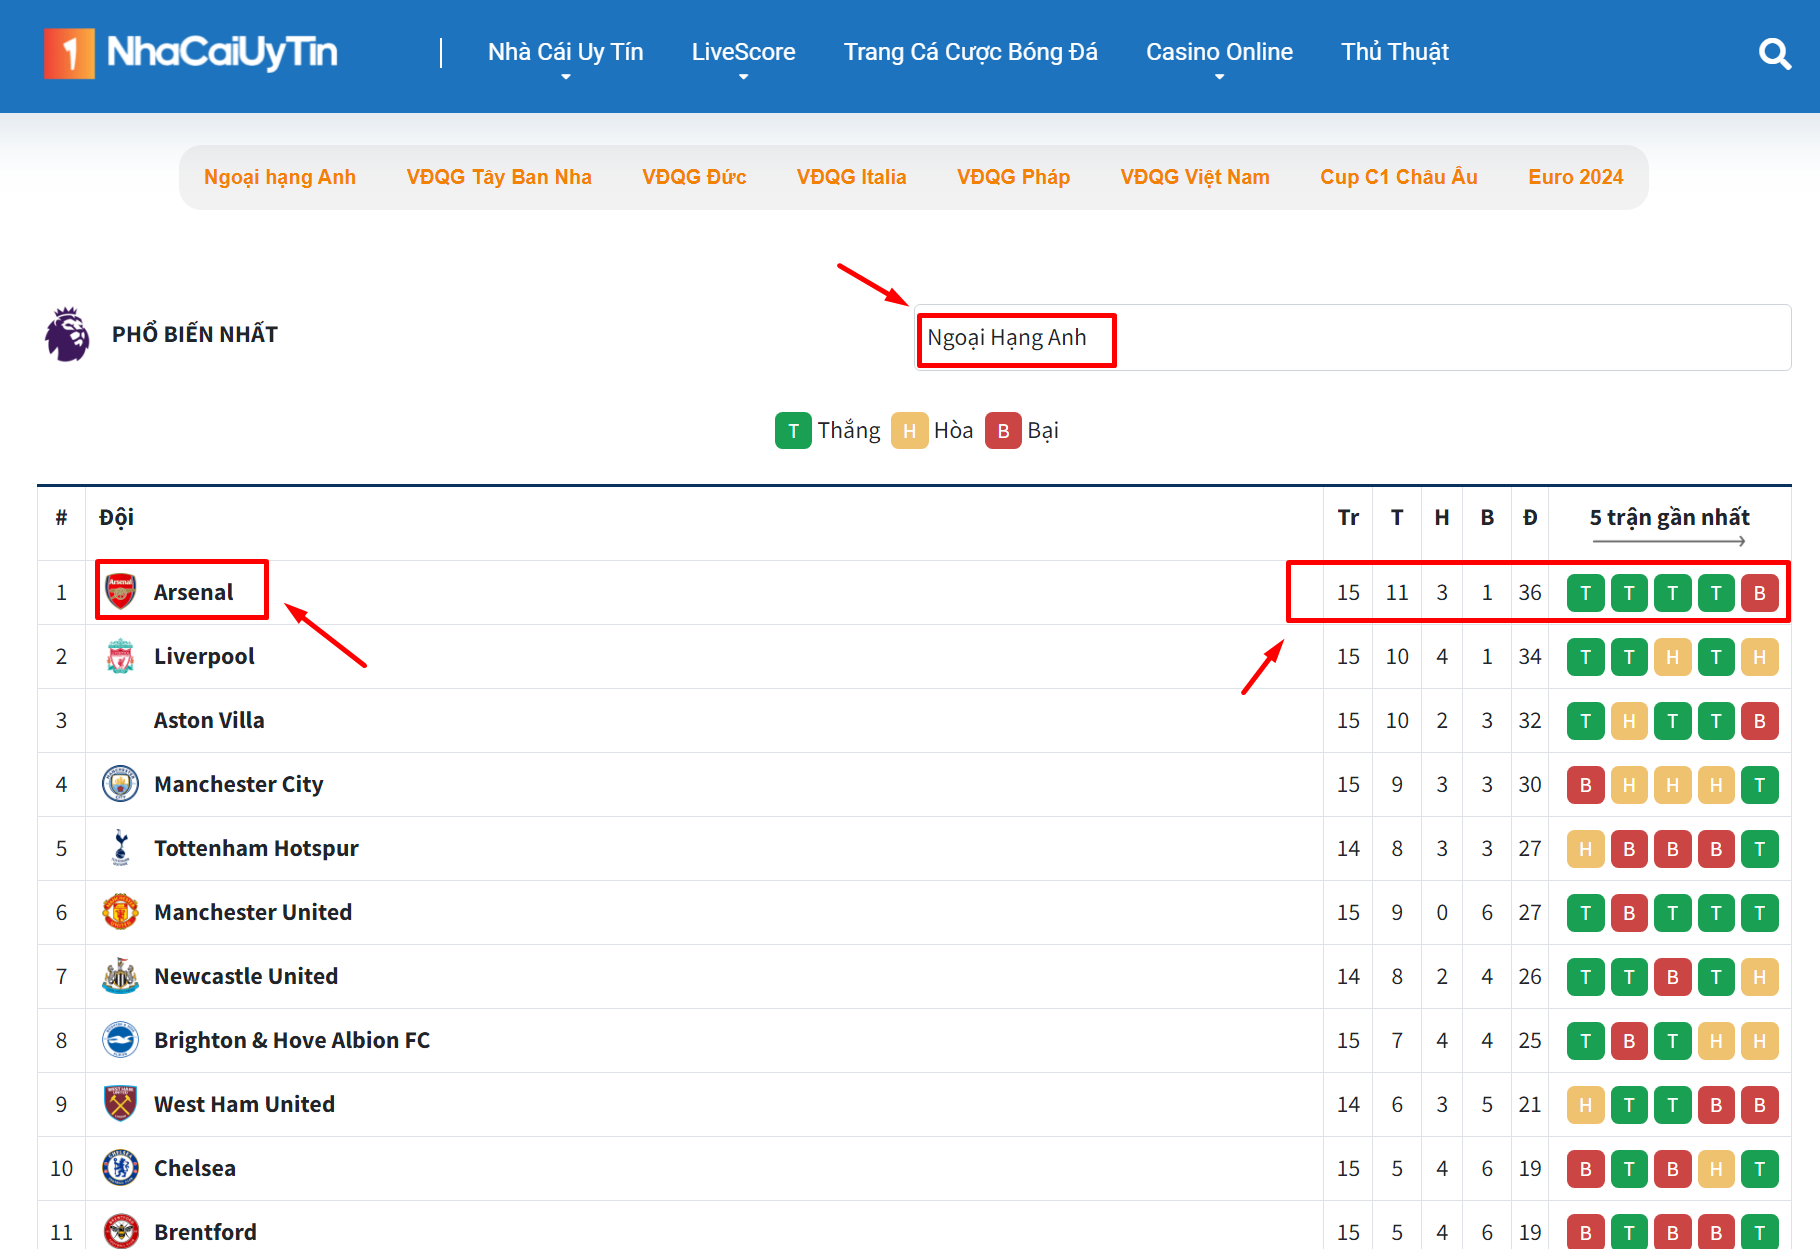Open the Brighton & Hove Albion FC team link
This screenshot has width=1820, height=1249.
click(x=292, y=1040)
